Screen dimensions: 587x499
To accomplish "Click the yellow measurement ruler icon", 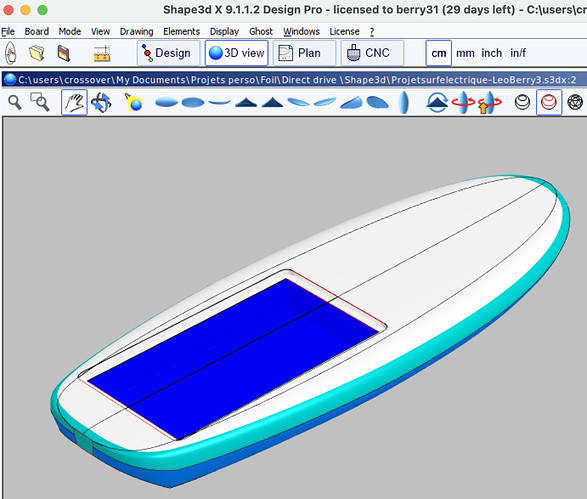I will [x=102, y=54].
